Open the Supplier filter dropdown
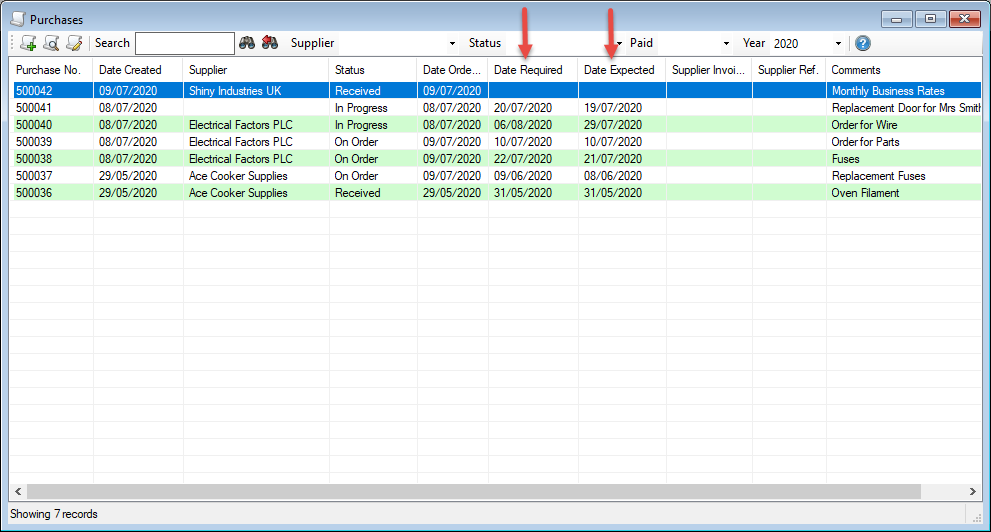This screenshot has height=532, width=991. (x=452, y=44)
